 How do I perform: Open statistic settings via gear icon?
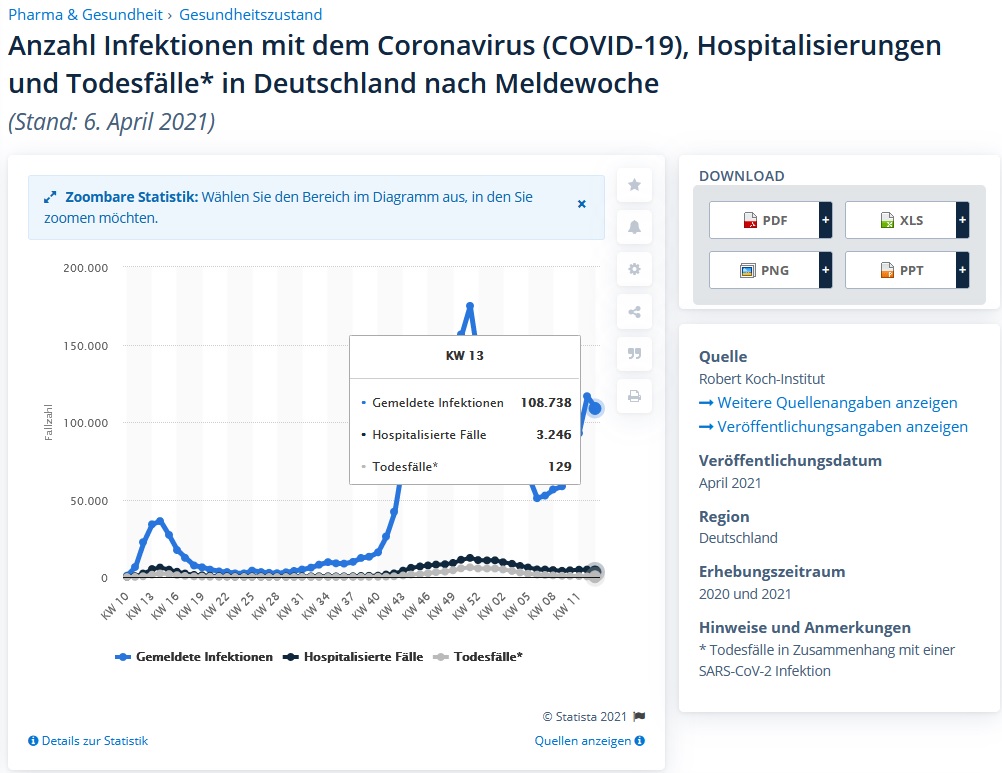634,269
